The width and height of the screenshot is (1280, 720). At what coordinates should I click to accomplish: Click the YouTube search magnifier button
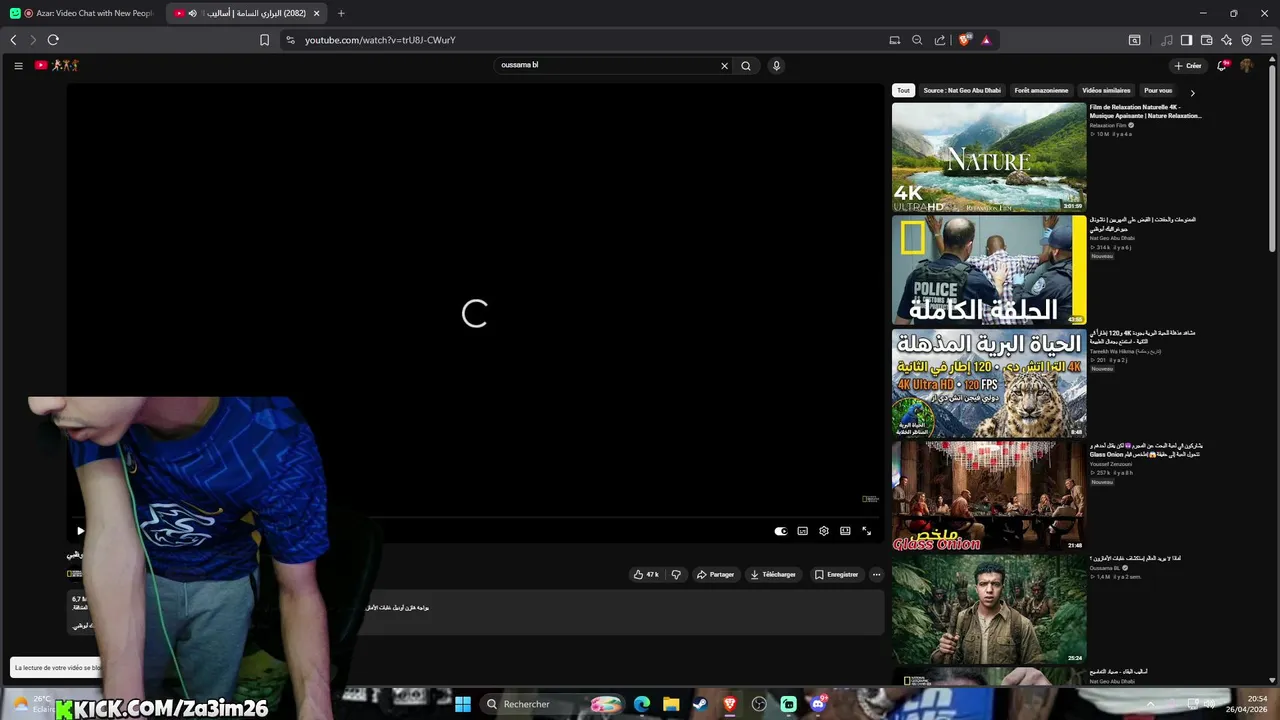point(746,66)
